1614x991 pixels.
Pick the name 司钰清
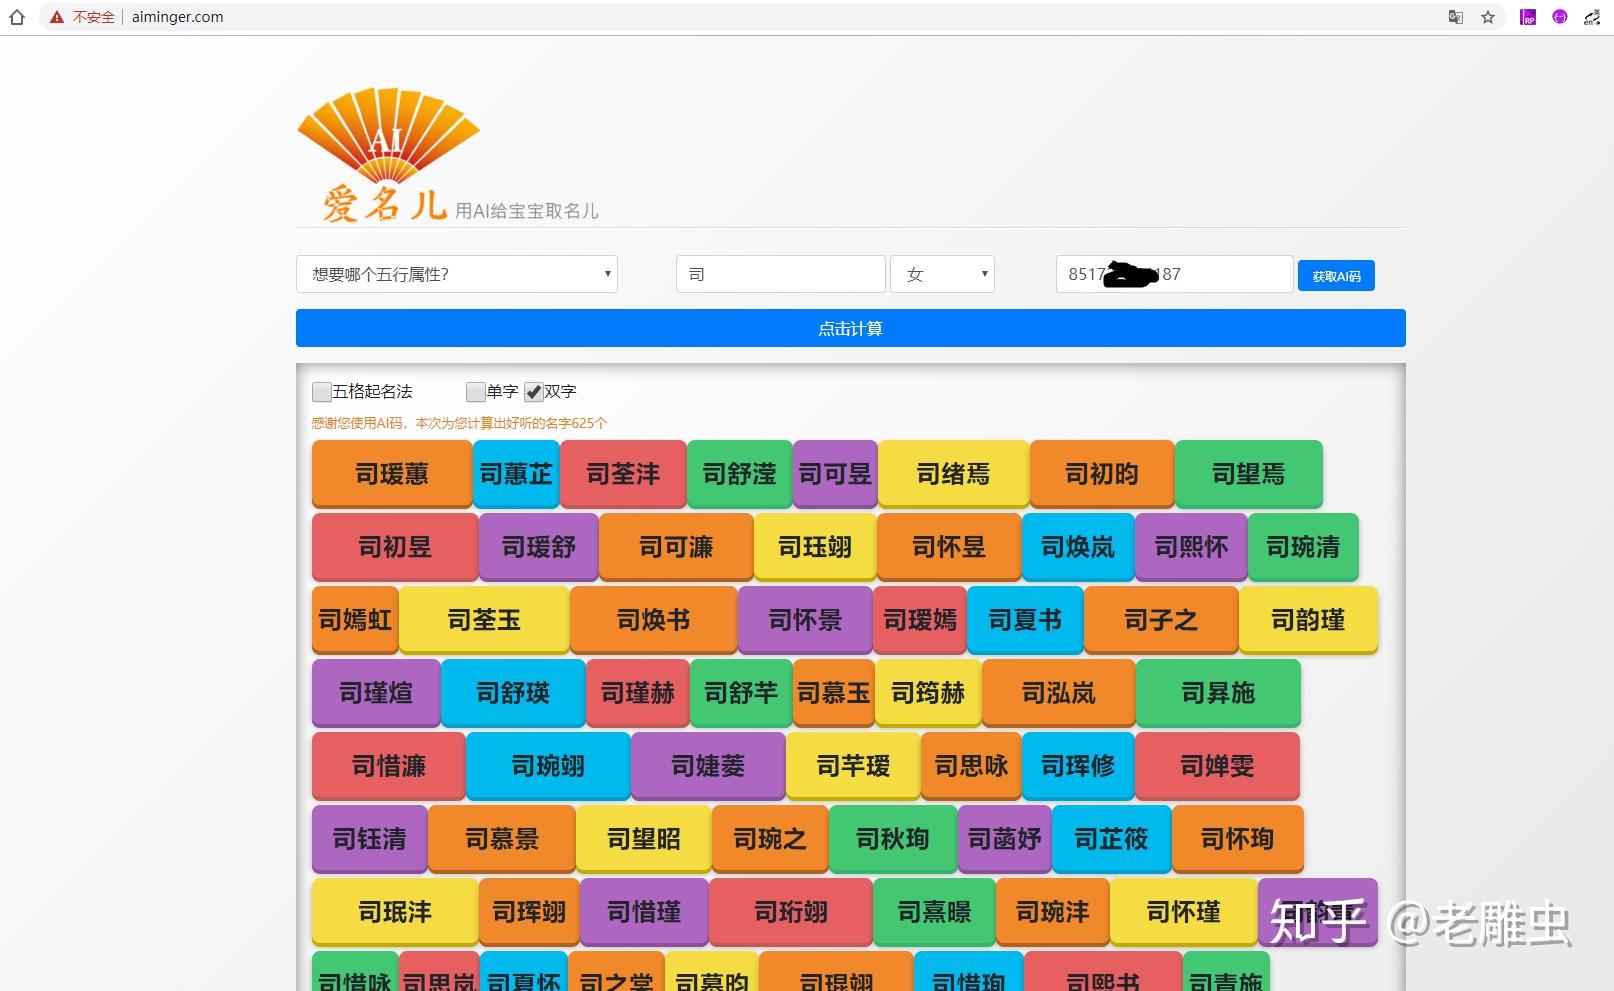click(x=370, y=839)
